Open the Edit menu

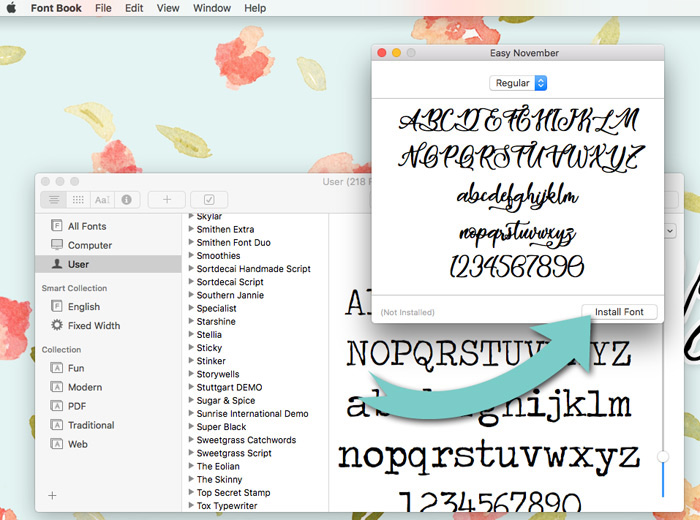tap(134, 8)
